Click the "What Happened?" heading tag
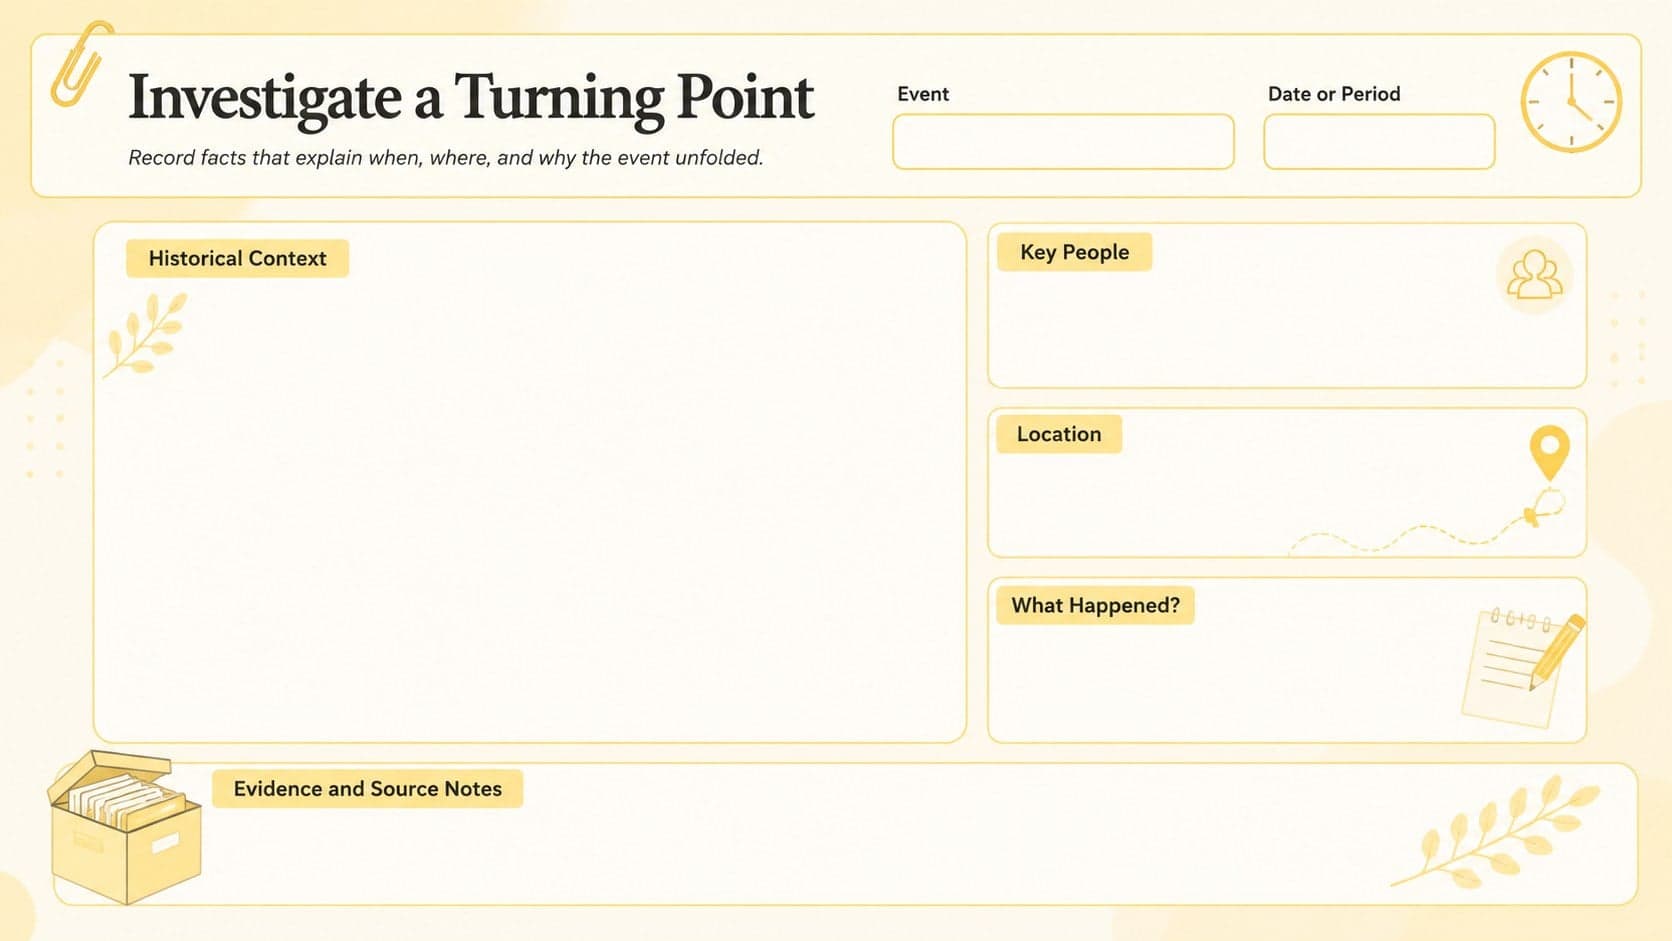1672x941 pixels. pos(1095,605)
